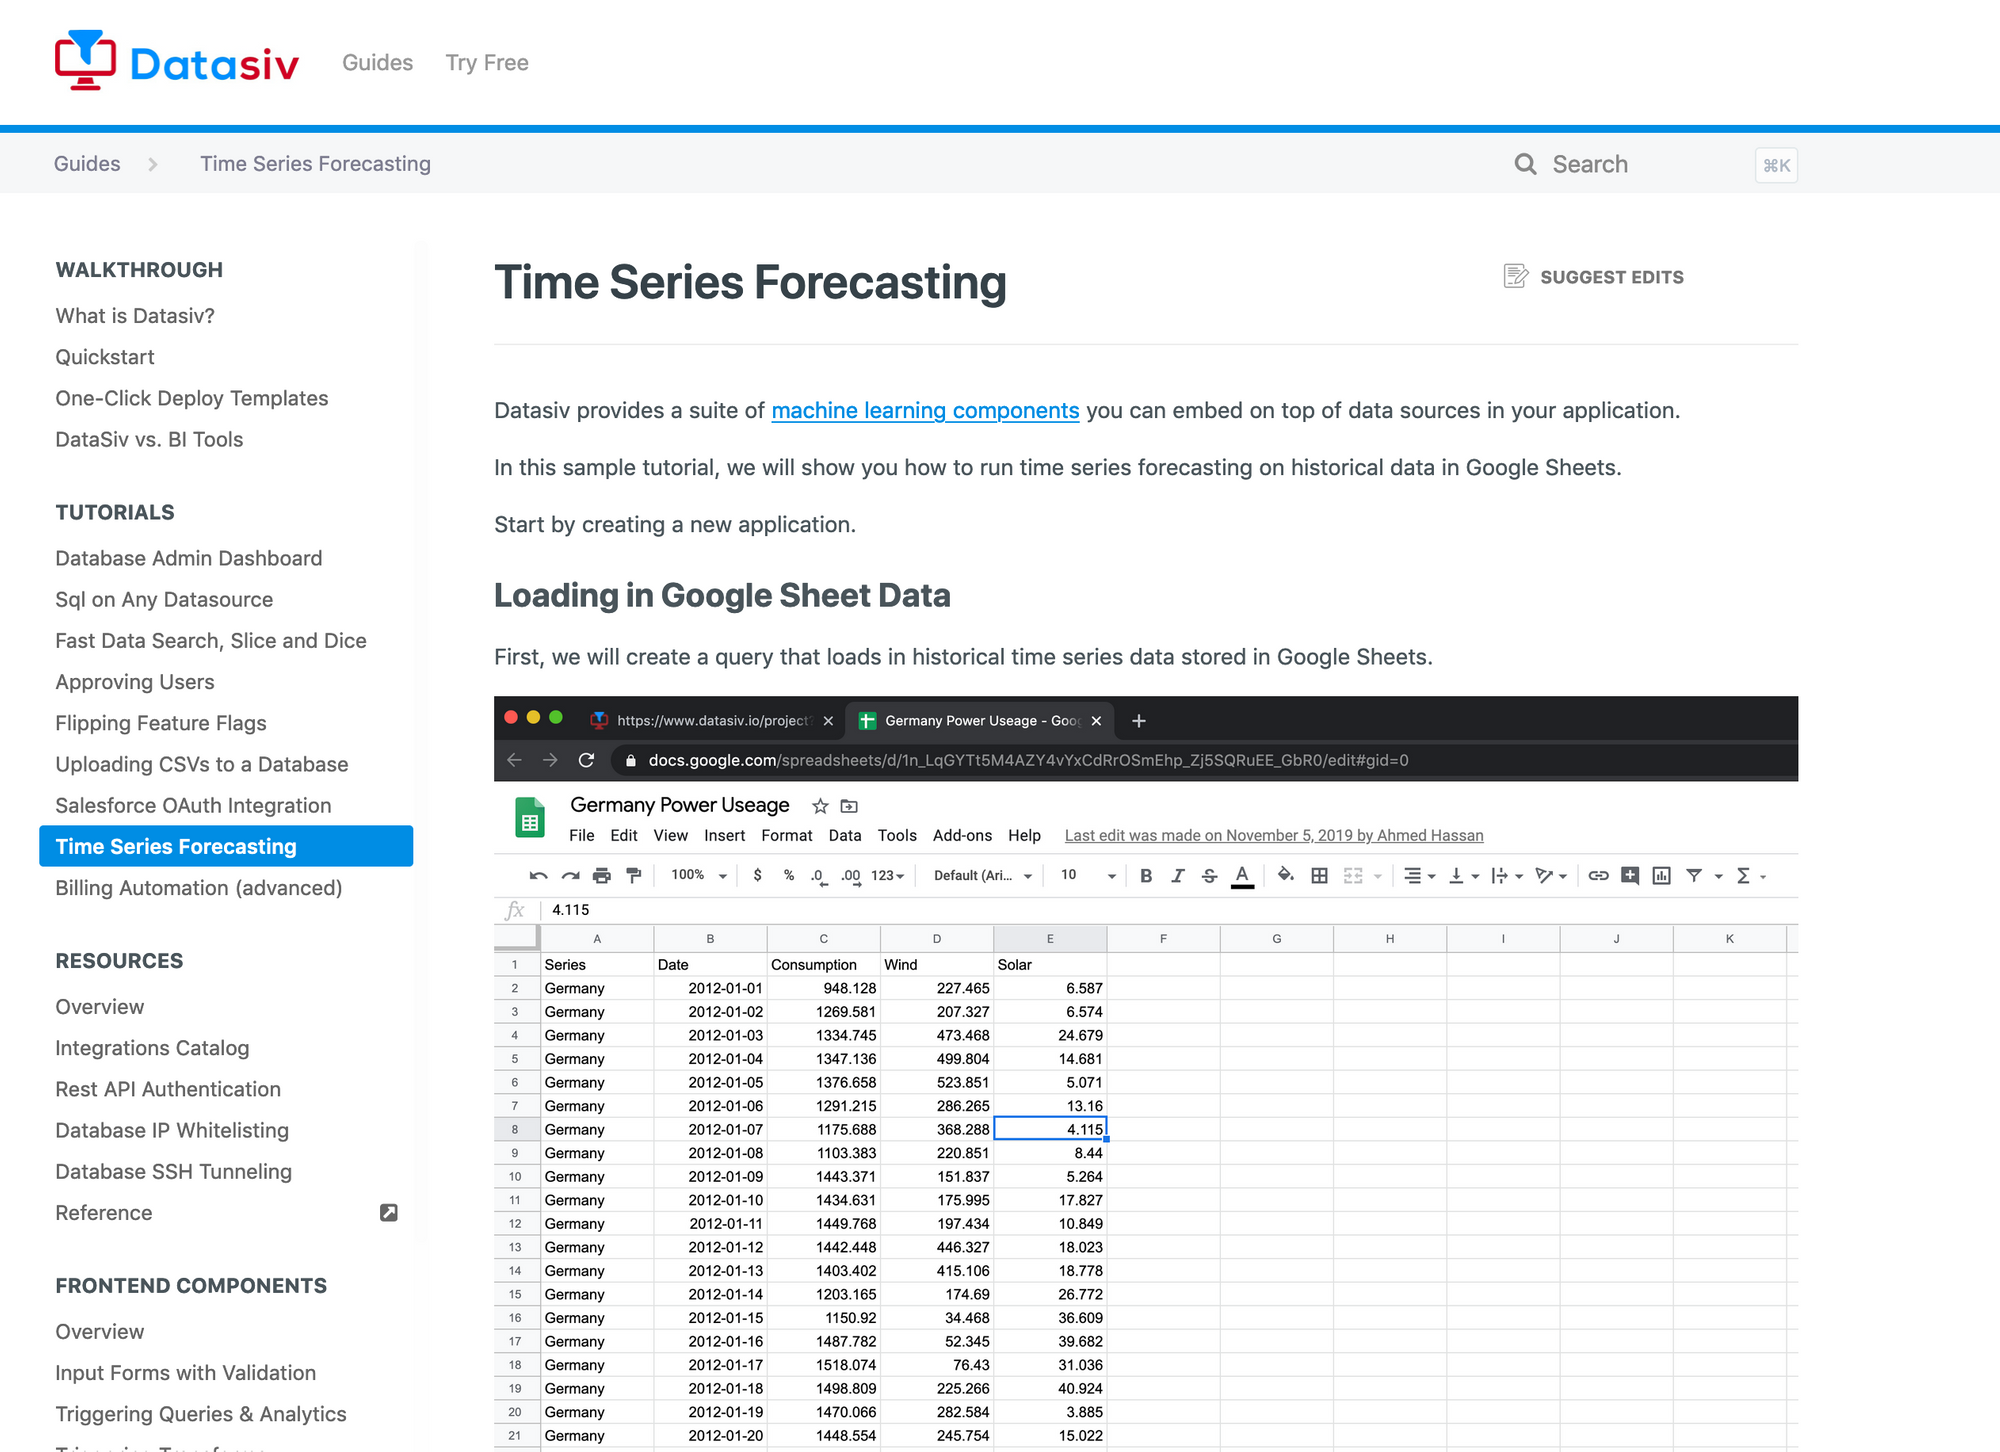Viewport: 2000px width, 1452px height.
Task: Click the Reference external link icon
Action: click(389, 1213)
